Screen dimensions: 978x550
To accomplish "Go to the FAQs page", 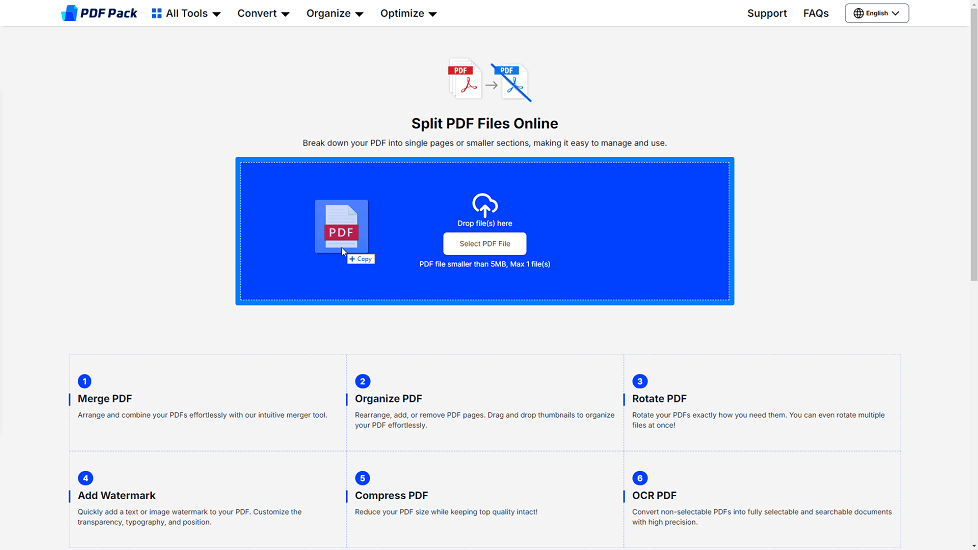I will click(816, 14).
